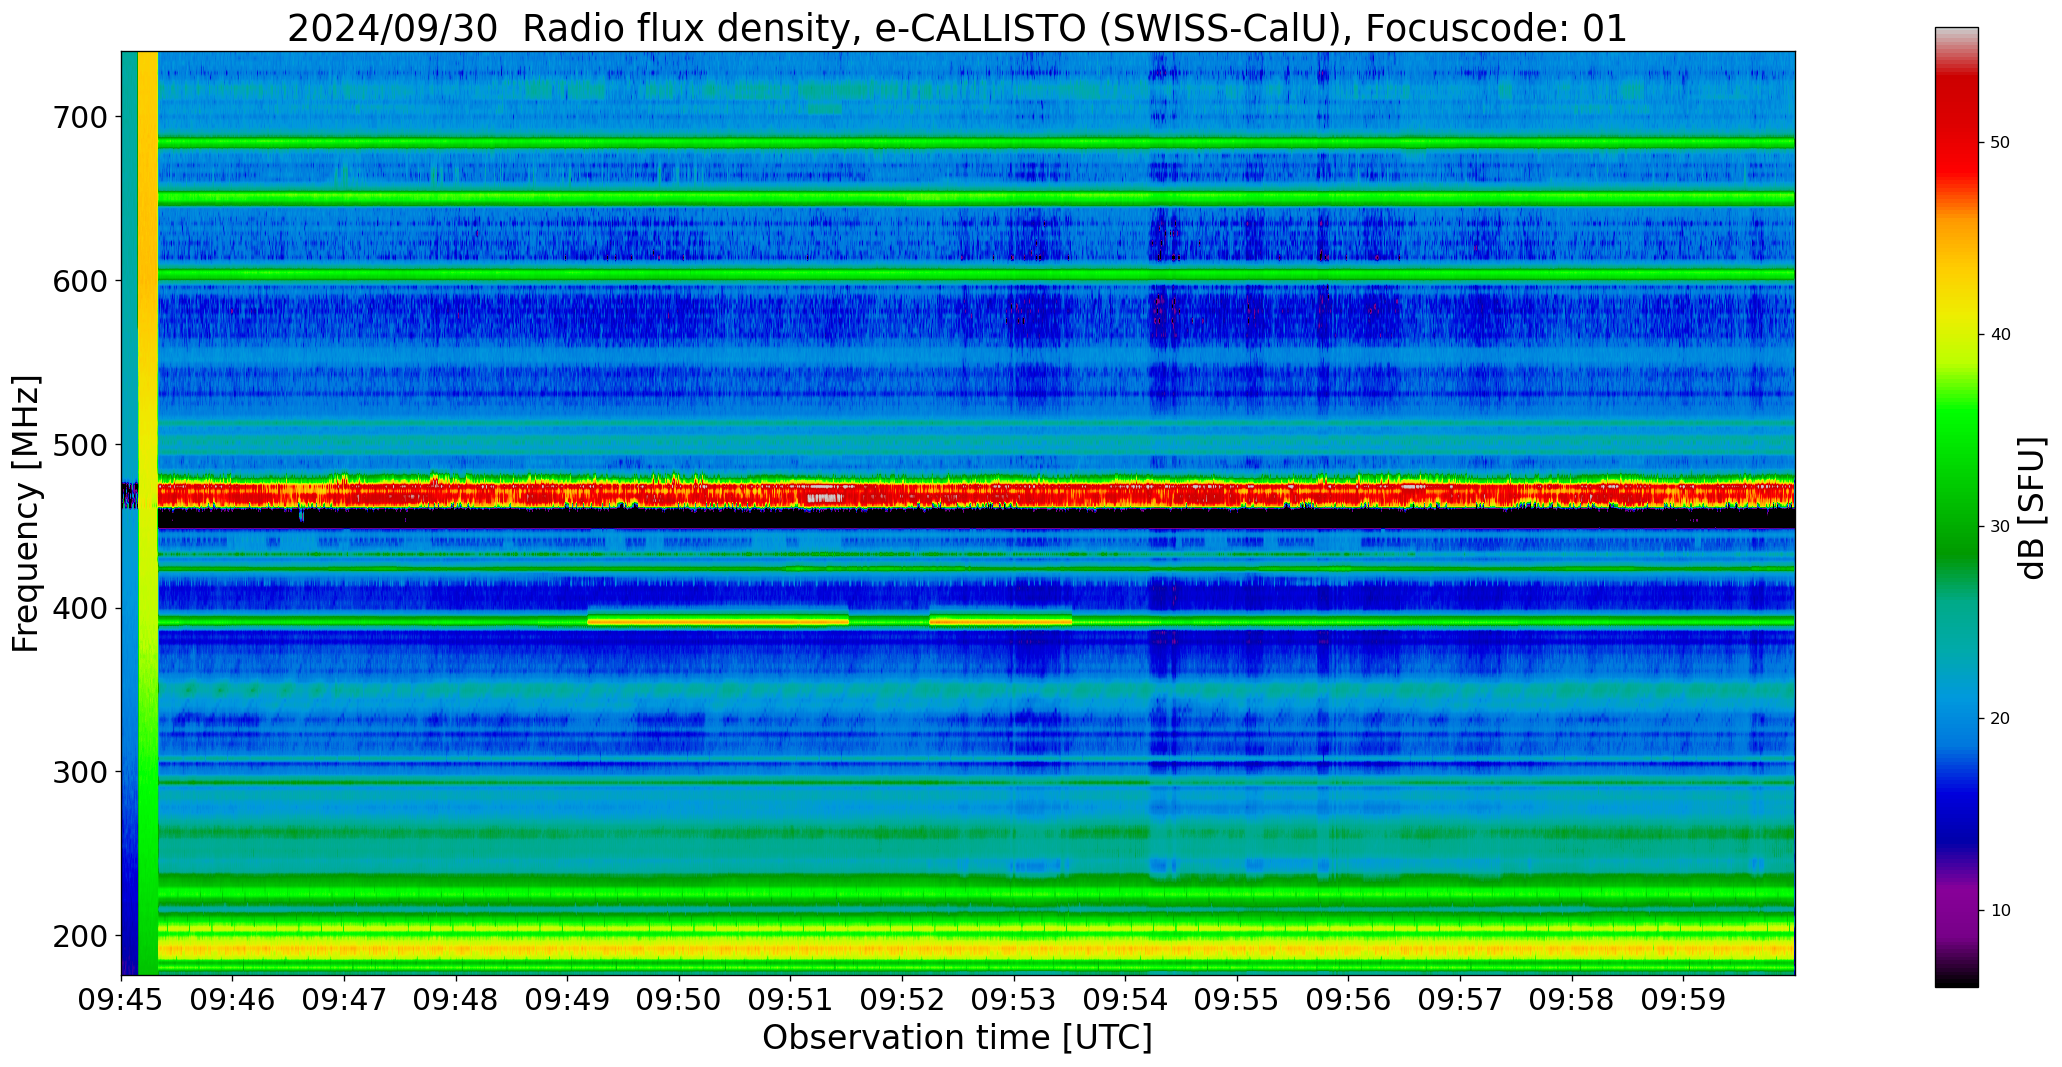The height and width of the screenshot is (1067, 2062).
Task: Click the 600 frequency tick label
Action: 79,281
